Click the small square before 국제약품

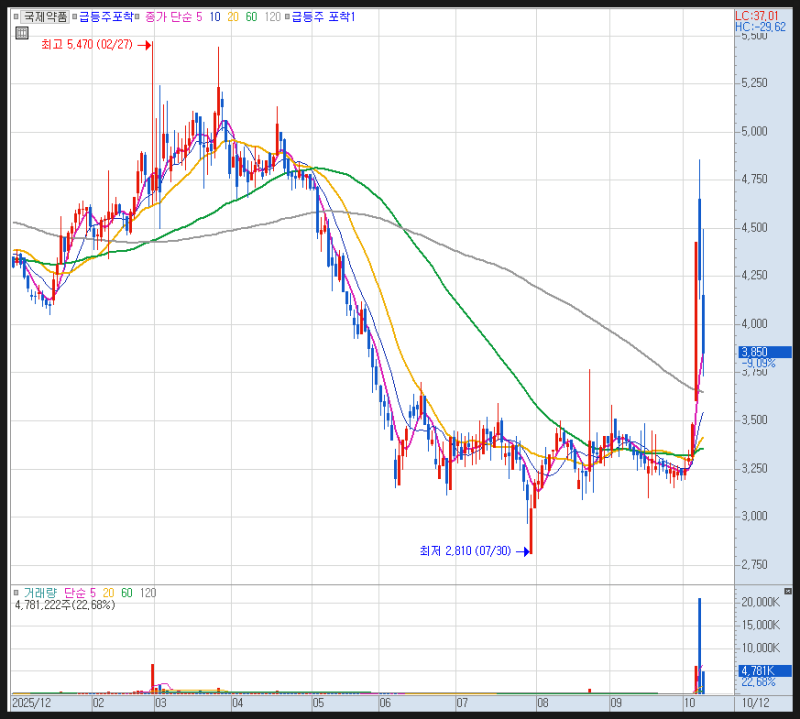[16, 17]
